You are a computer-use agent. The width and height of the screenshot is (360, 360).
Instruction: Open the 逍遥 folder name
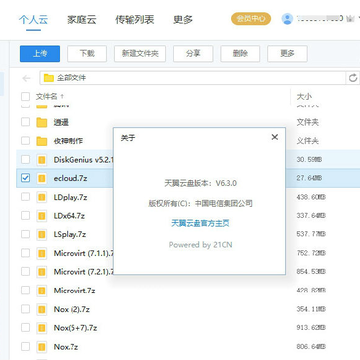tap(61, 122)
